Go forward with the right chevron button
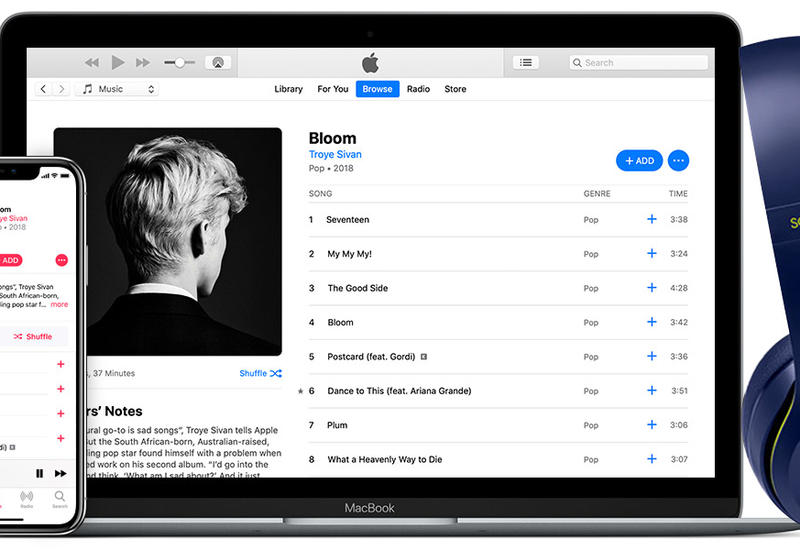This screenshot has width=800, height=550. click(61, 89)
